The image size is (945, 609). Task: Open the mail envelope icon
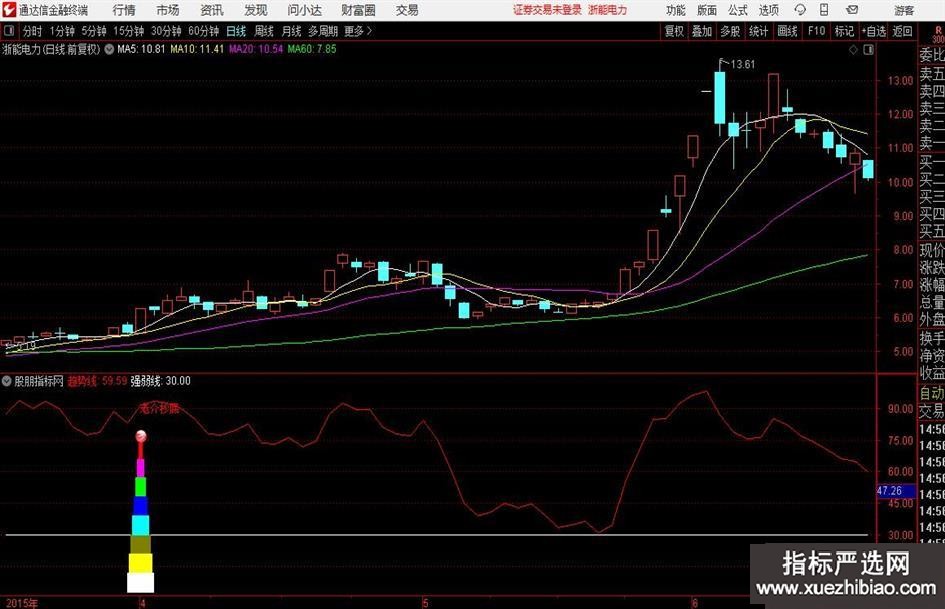pyautogui.click(x=853, y=10)
